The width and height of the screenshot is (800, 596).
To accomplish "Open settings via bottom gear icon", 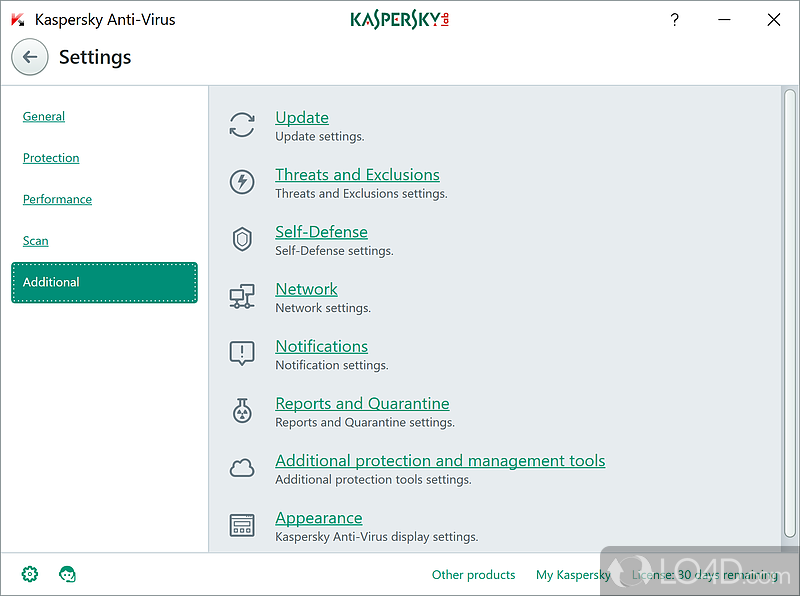I will 30,574.
